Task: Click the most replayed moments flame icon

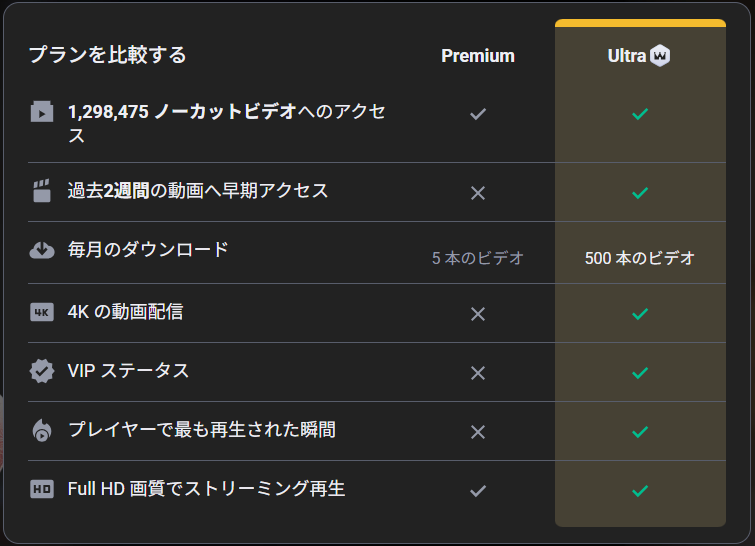Action: tap(41, 431)
